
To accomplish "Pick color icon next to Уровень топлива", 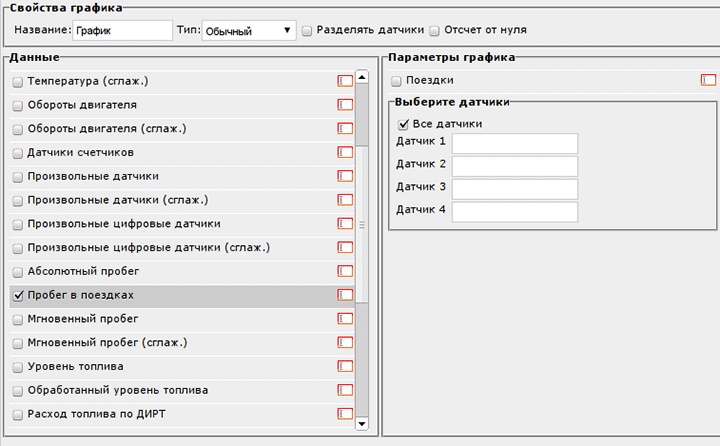I will (x=345, y=367).
